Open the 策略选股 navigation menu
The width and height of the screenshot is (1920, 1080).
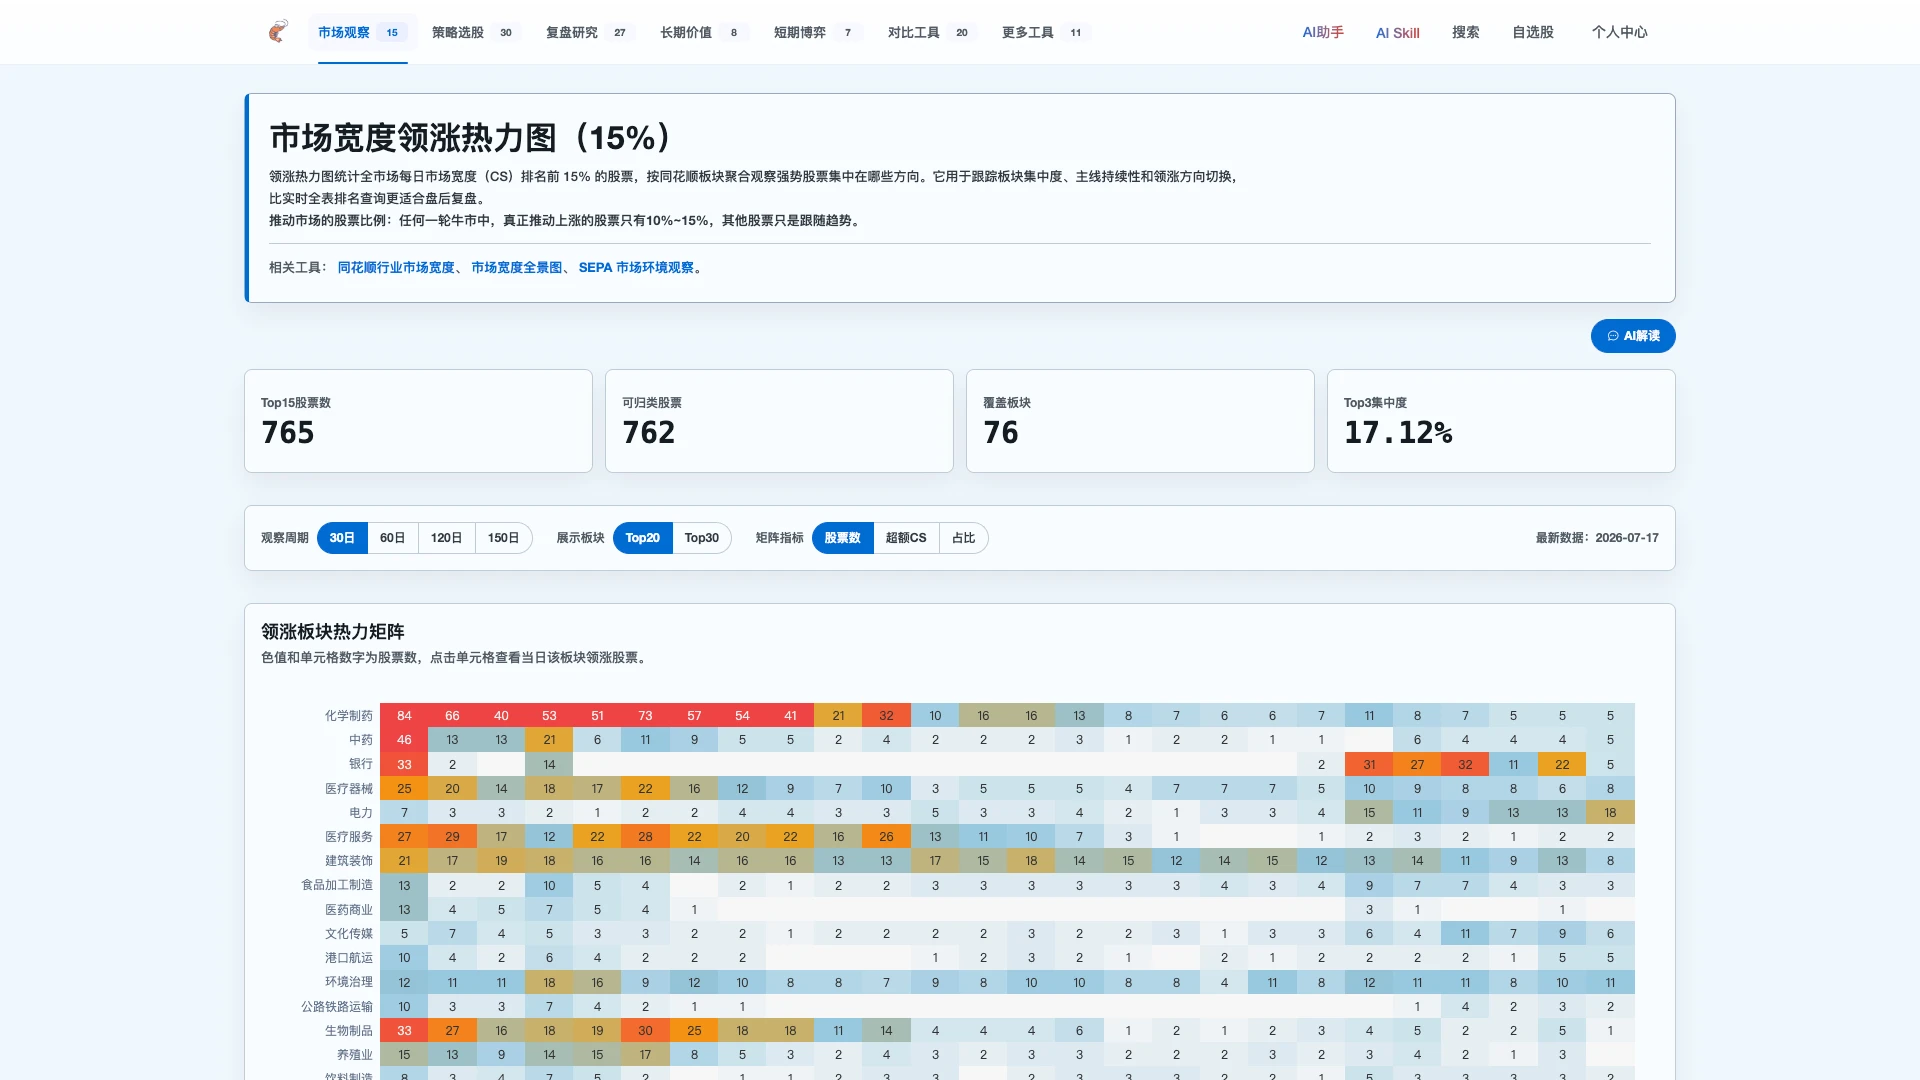476,32
